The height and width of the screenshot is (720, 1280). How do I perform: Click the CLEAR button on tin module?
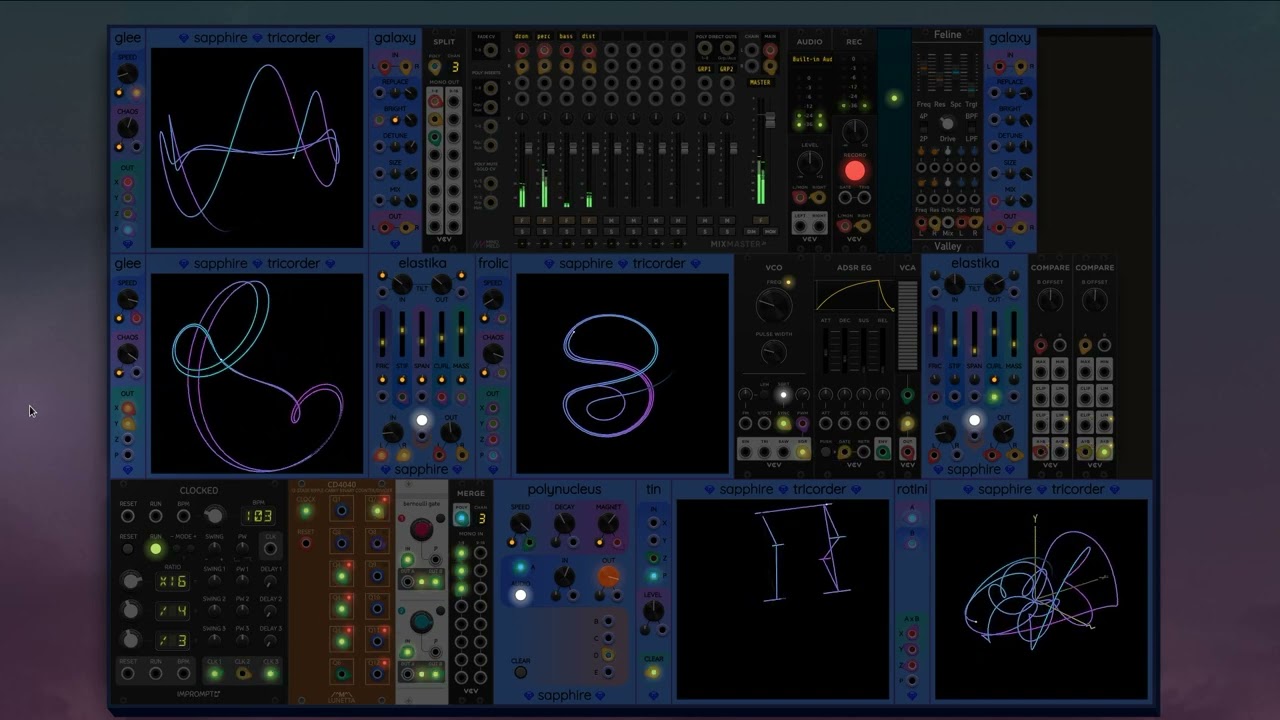coord(653,672)
